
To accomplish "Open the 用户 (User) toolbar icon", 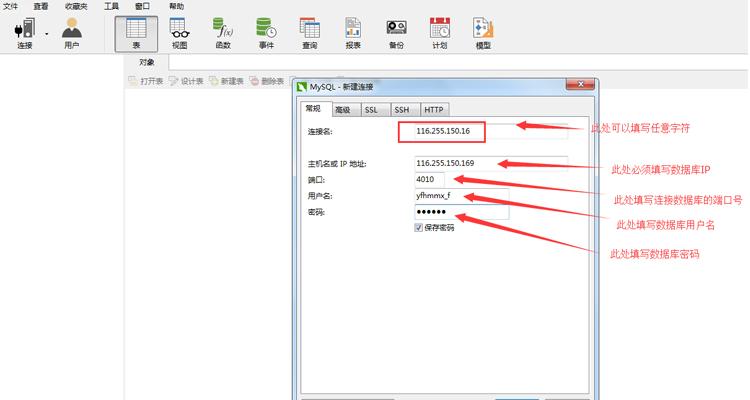I will pos(71,33).
